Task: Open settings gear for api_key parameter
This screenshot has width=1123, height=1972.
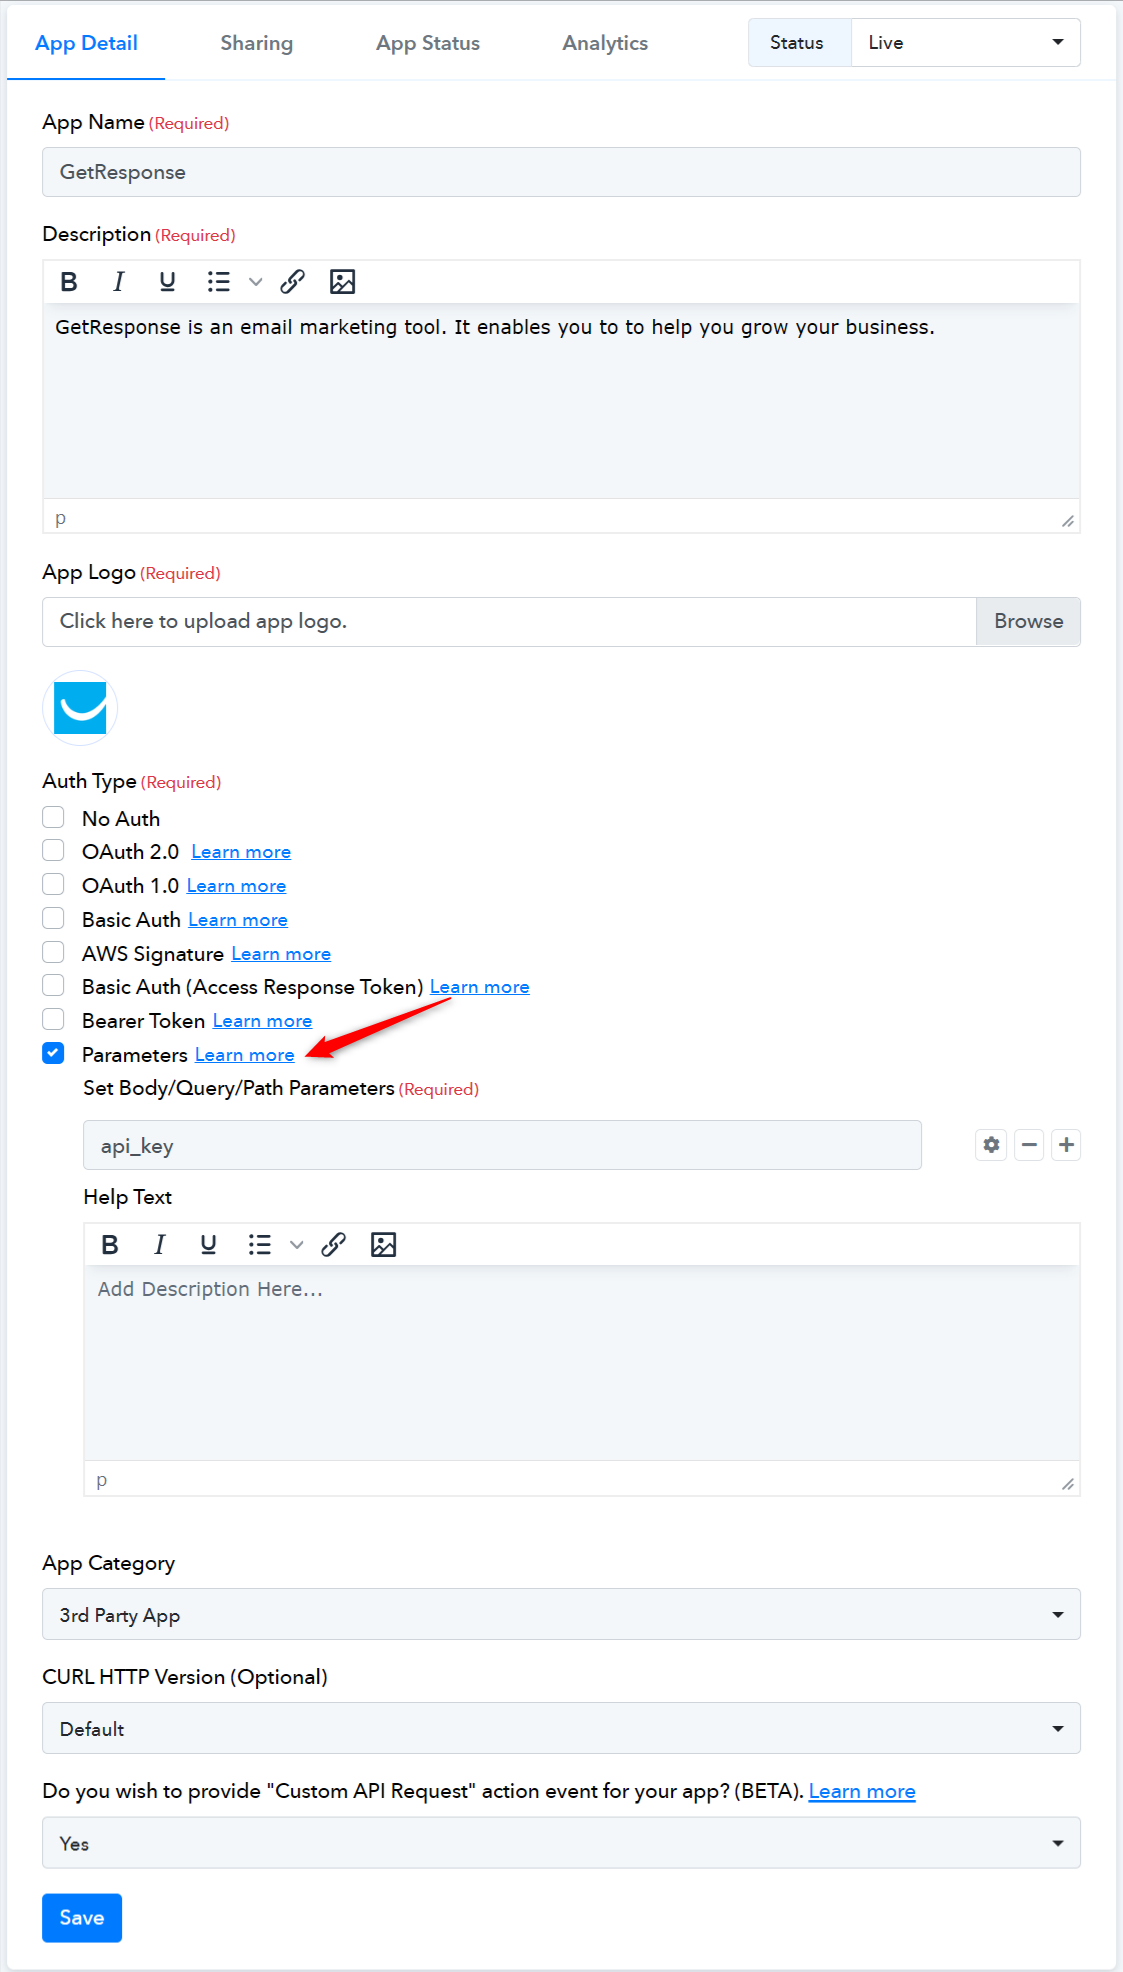Action: click(x=991, y=1145)
